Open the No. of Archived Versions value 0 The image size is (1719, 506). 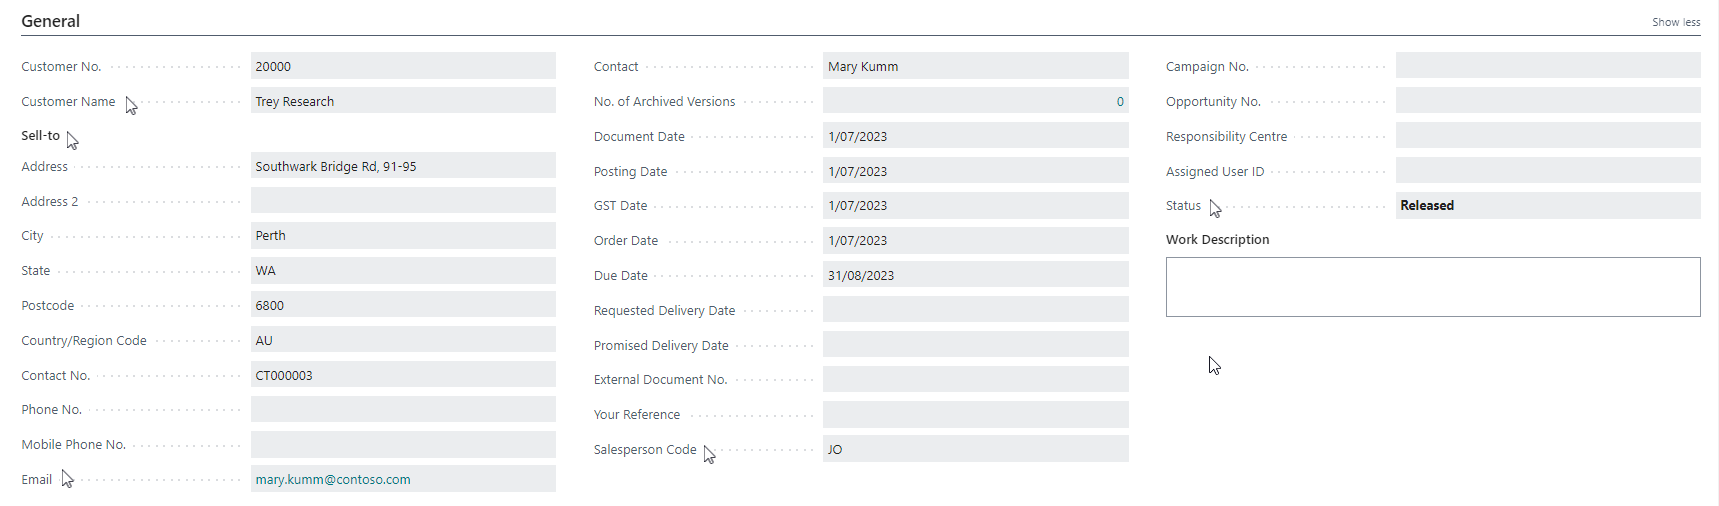(1120, 101)
